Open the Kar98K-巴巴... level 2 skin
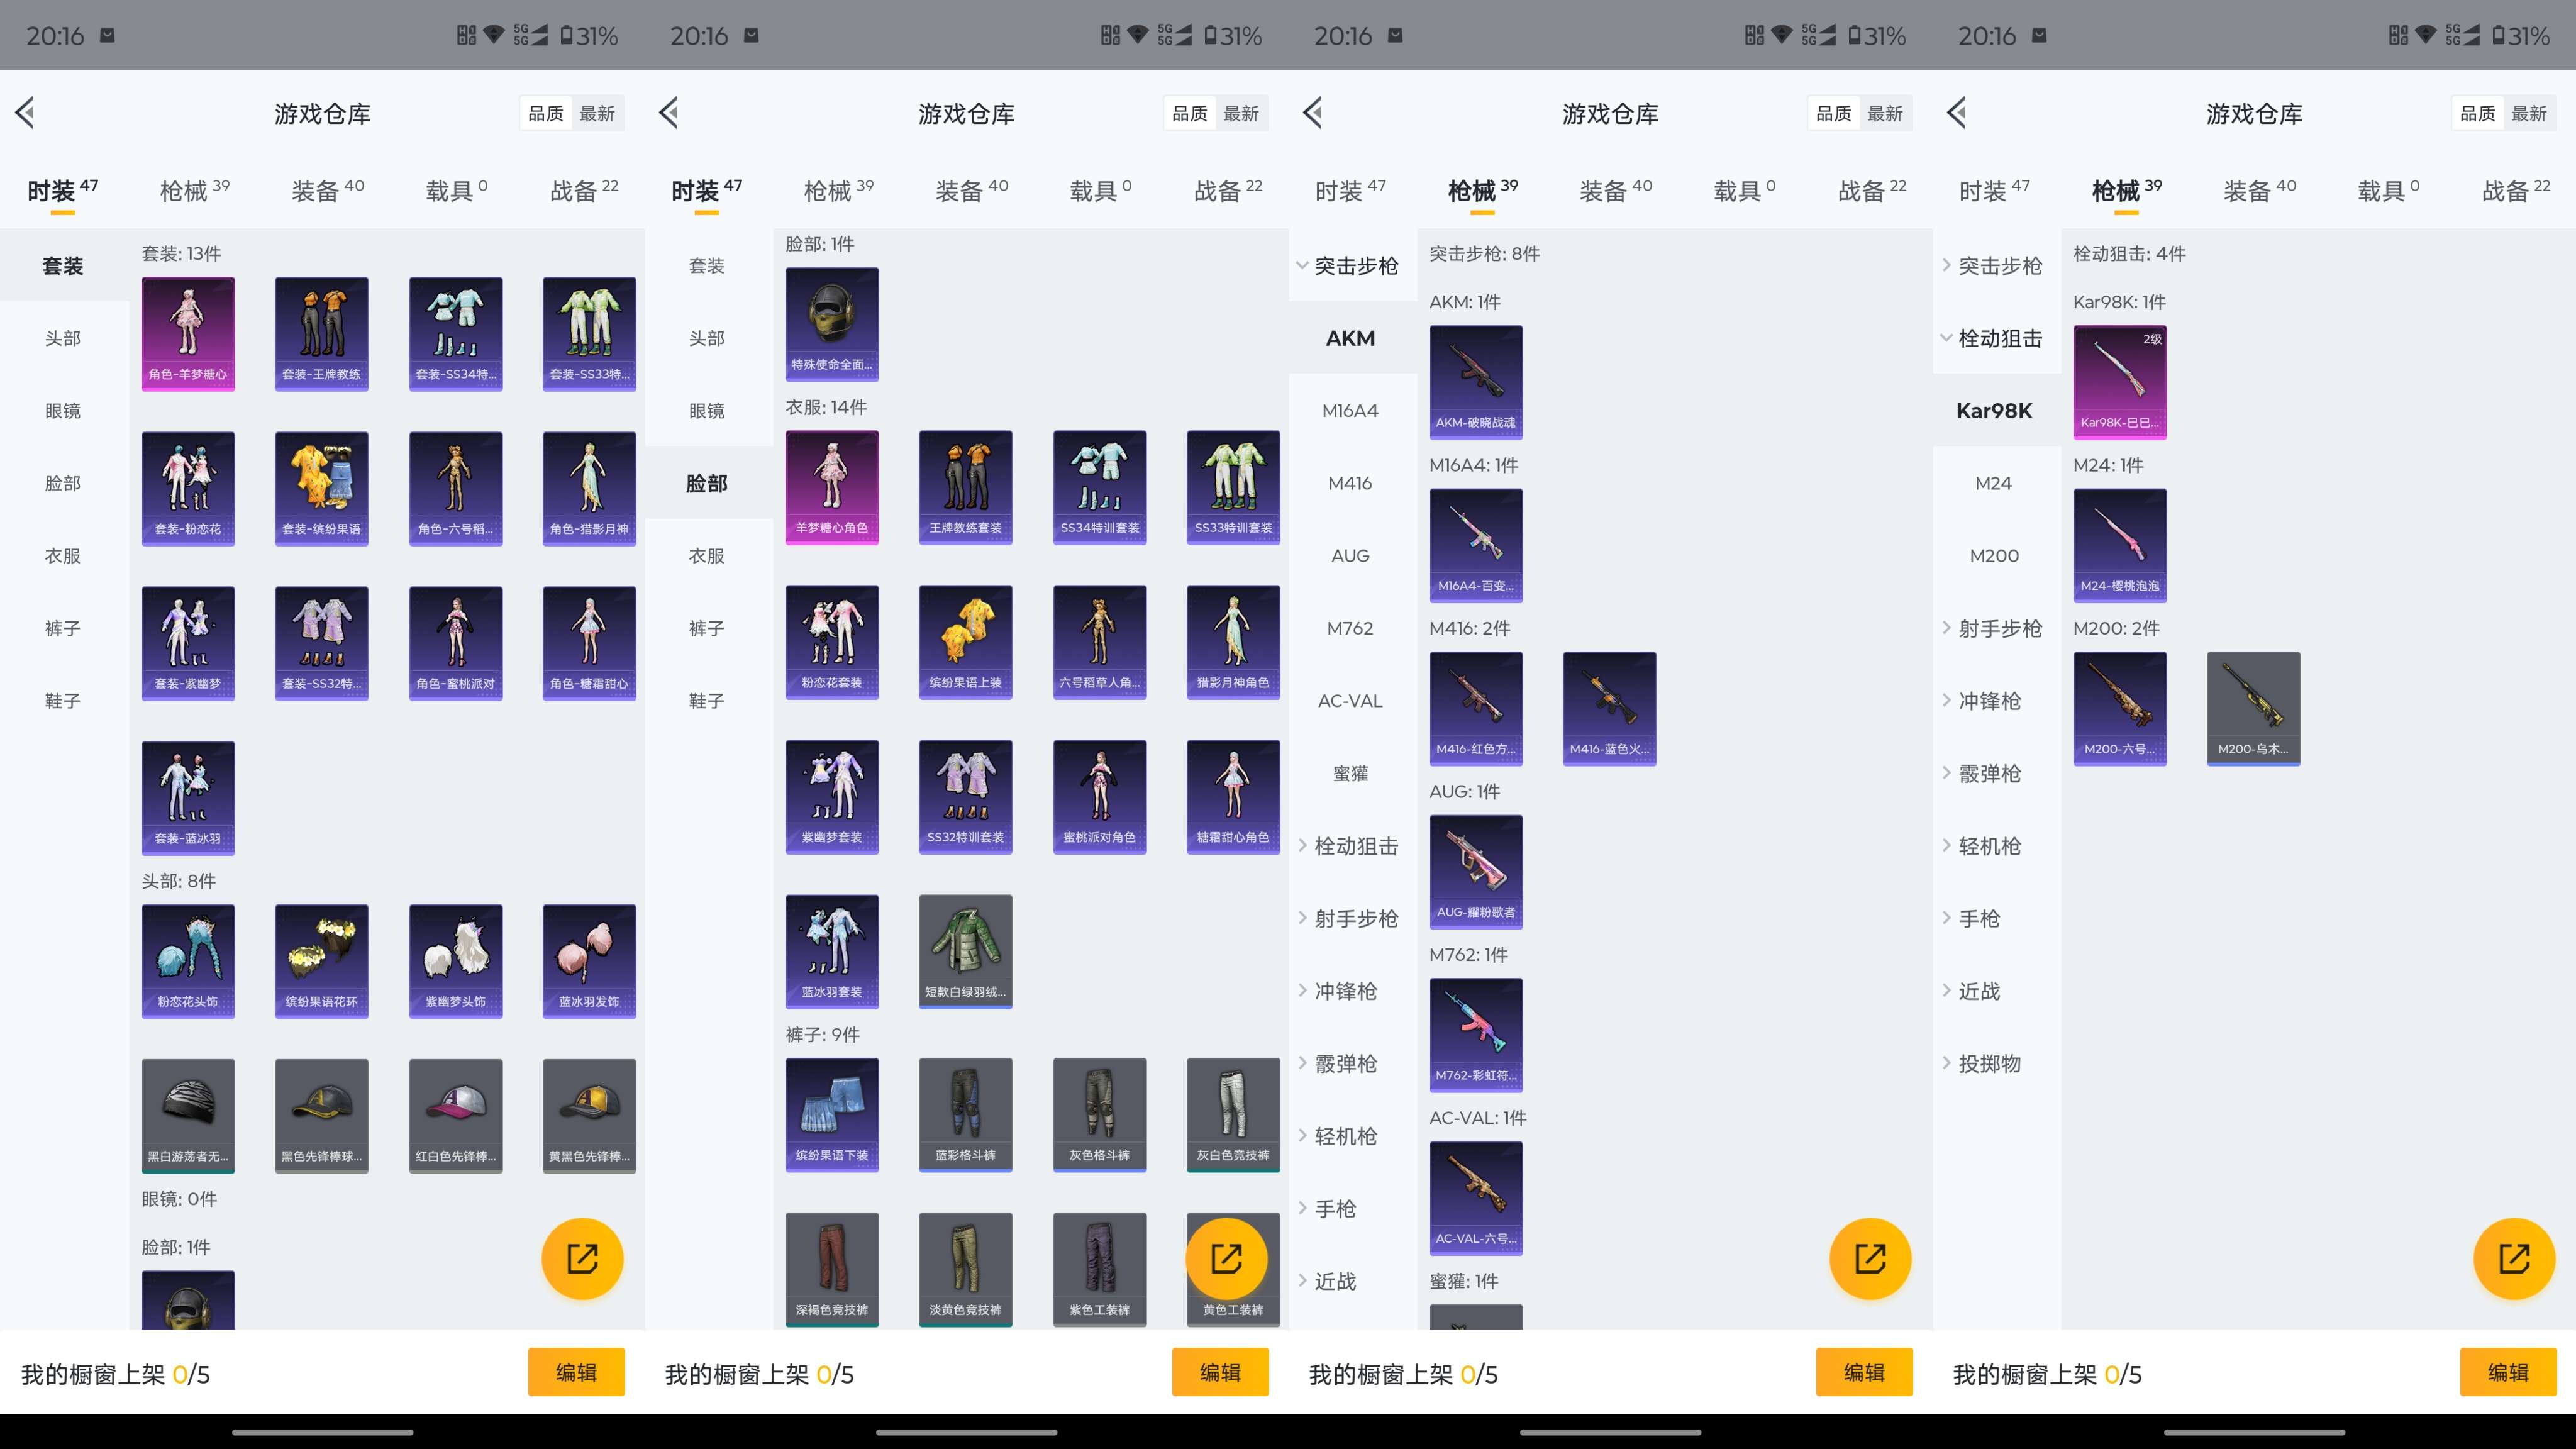Screen dimensions: 2576x1449 tap(2120, 382)
